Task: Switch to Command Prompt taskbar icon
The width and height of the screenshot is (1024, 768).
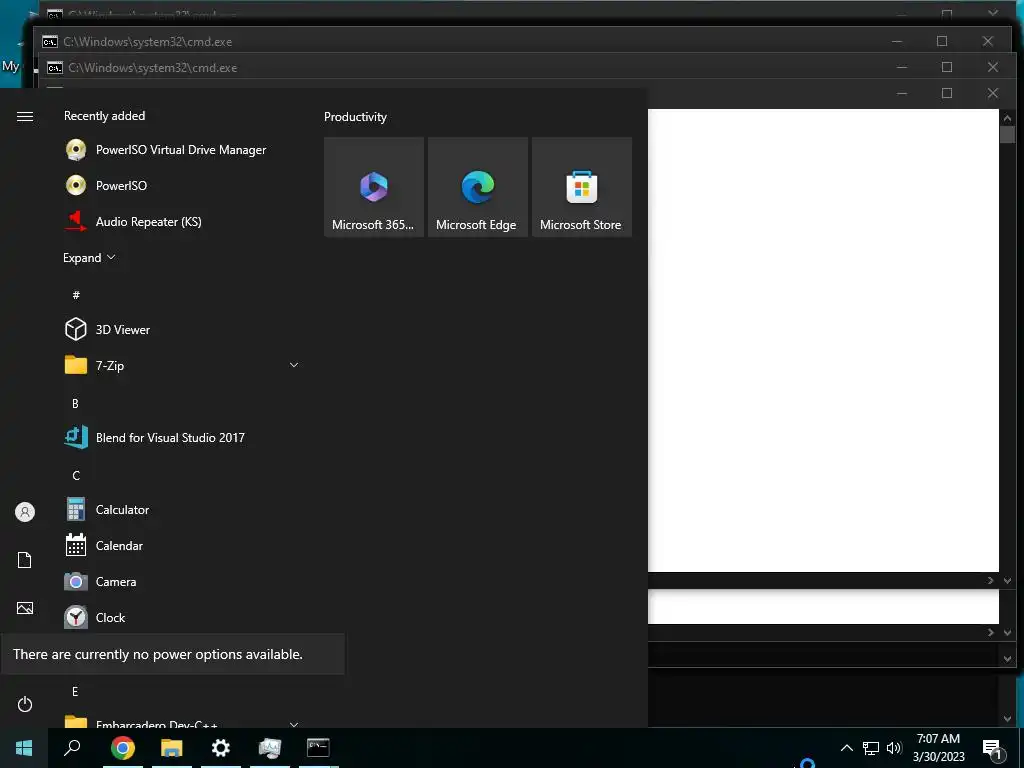Action: point(318,748)
